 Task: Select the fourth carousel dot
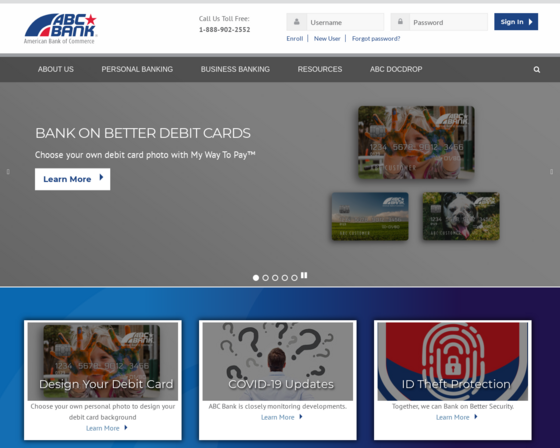[x=285, y=278]
